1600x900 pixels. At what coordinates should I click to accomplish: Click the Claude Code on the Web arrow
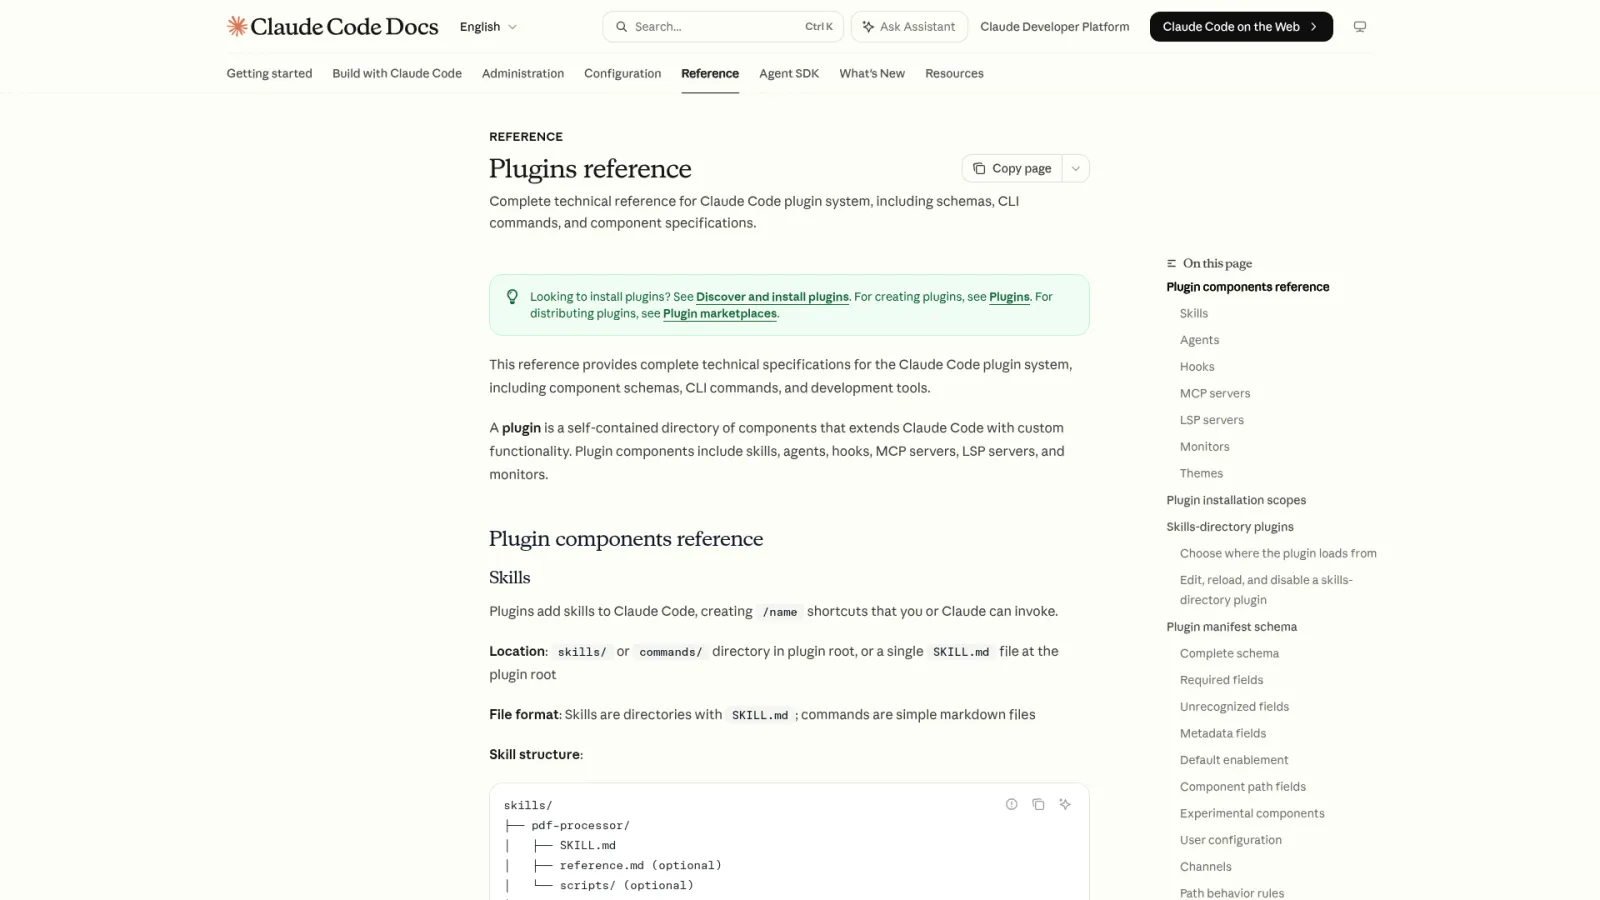tap(1313, 27)
